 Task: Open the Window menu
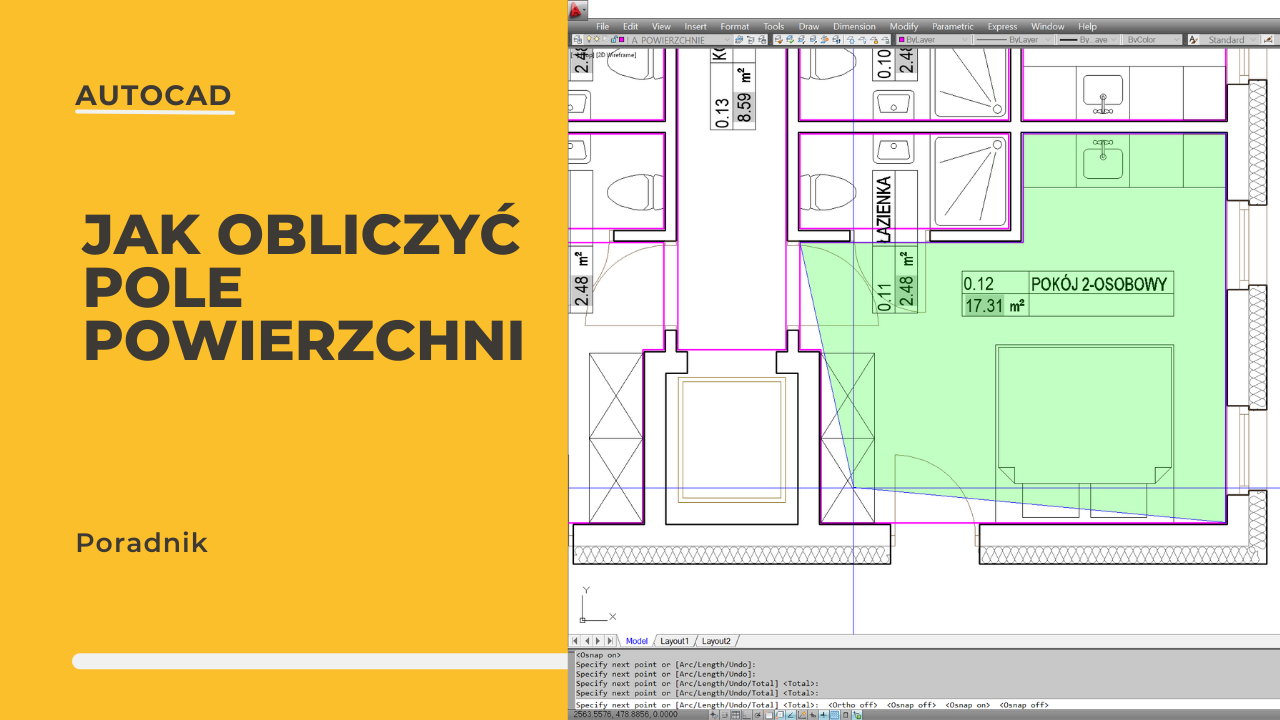point(1047,26)
